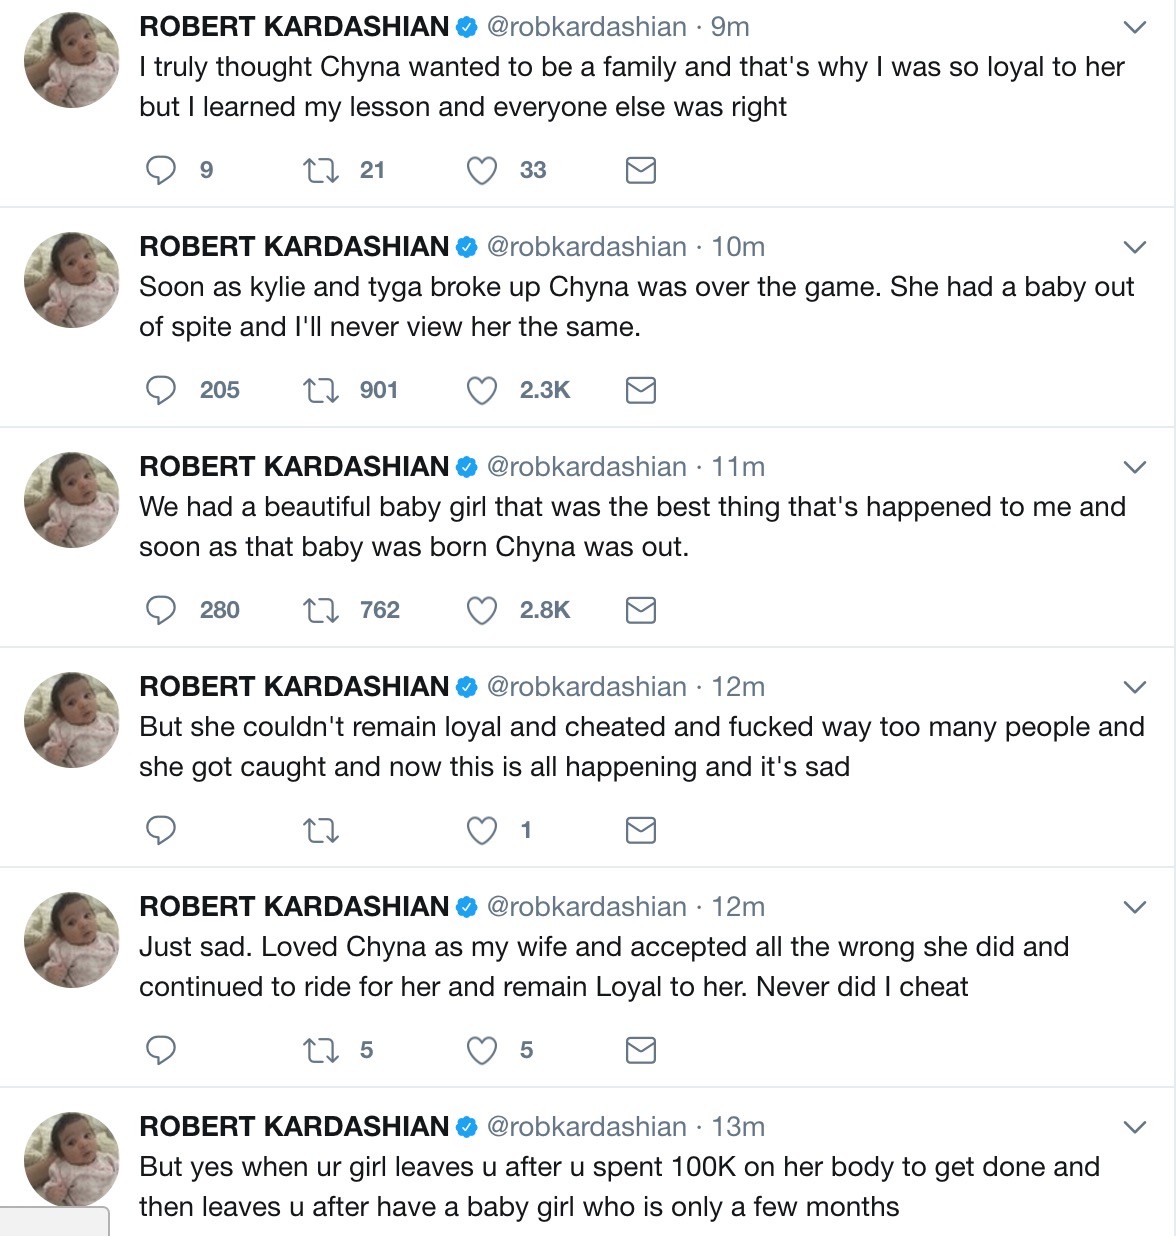Show more options for the 10m tweet
The width and height of the screenshot is (1176, 1236).
coord(1134,247)
